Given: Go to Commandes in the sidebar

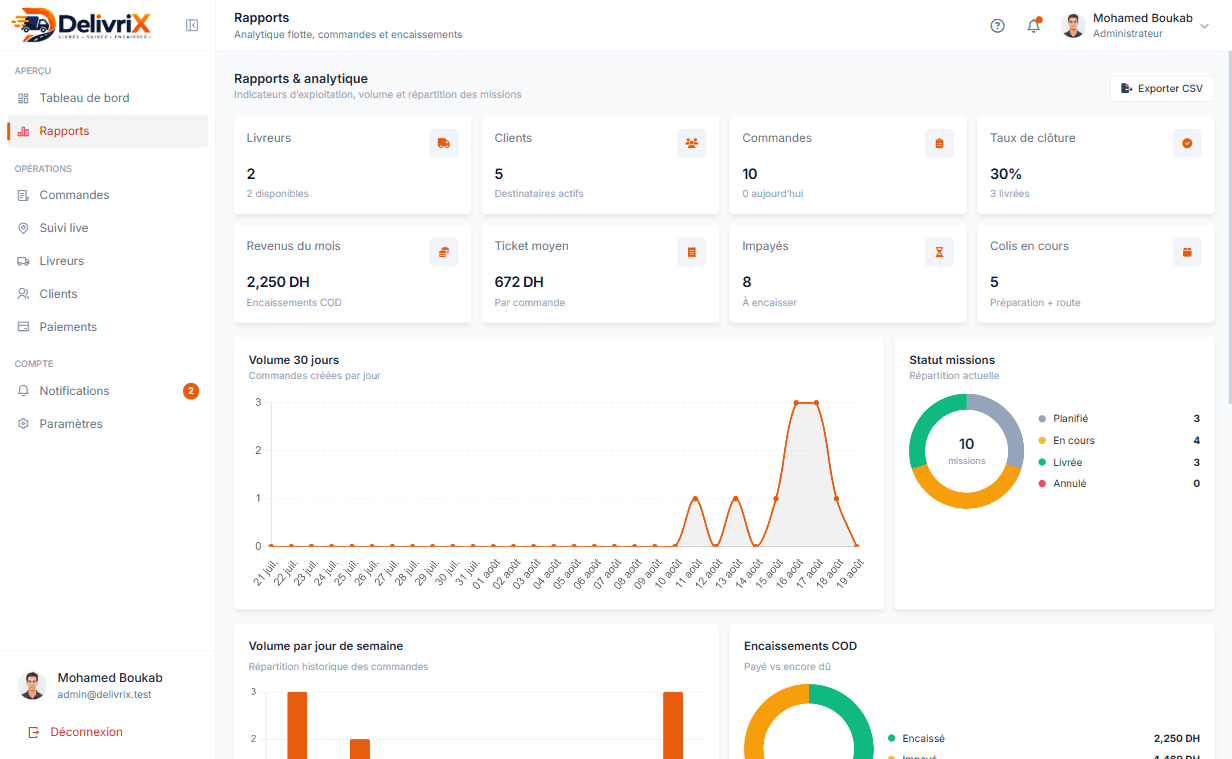Looking at the screenshot, I should [107, 195].
